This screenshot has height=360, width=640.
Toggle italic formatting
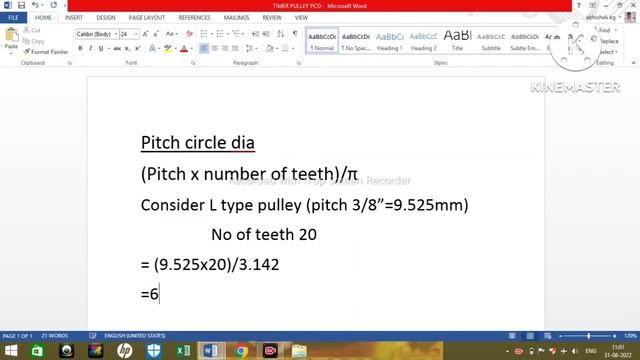click(90, 49)
